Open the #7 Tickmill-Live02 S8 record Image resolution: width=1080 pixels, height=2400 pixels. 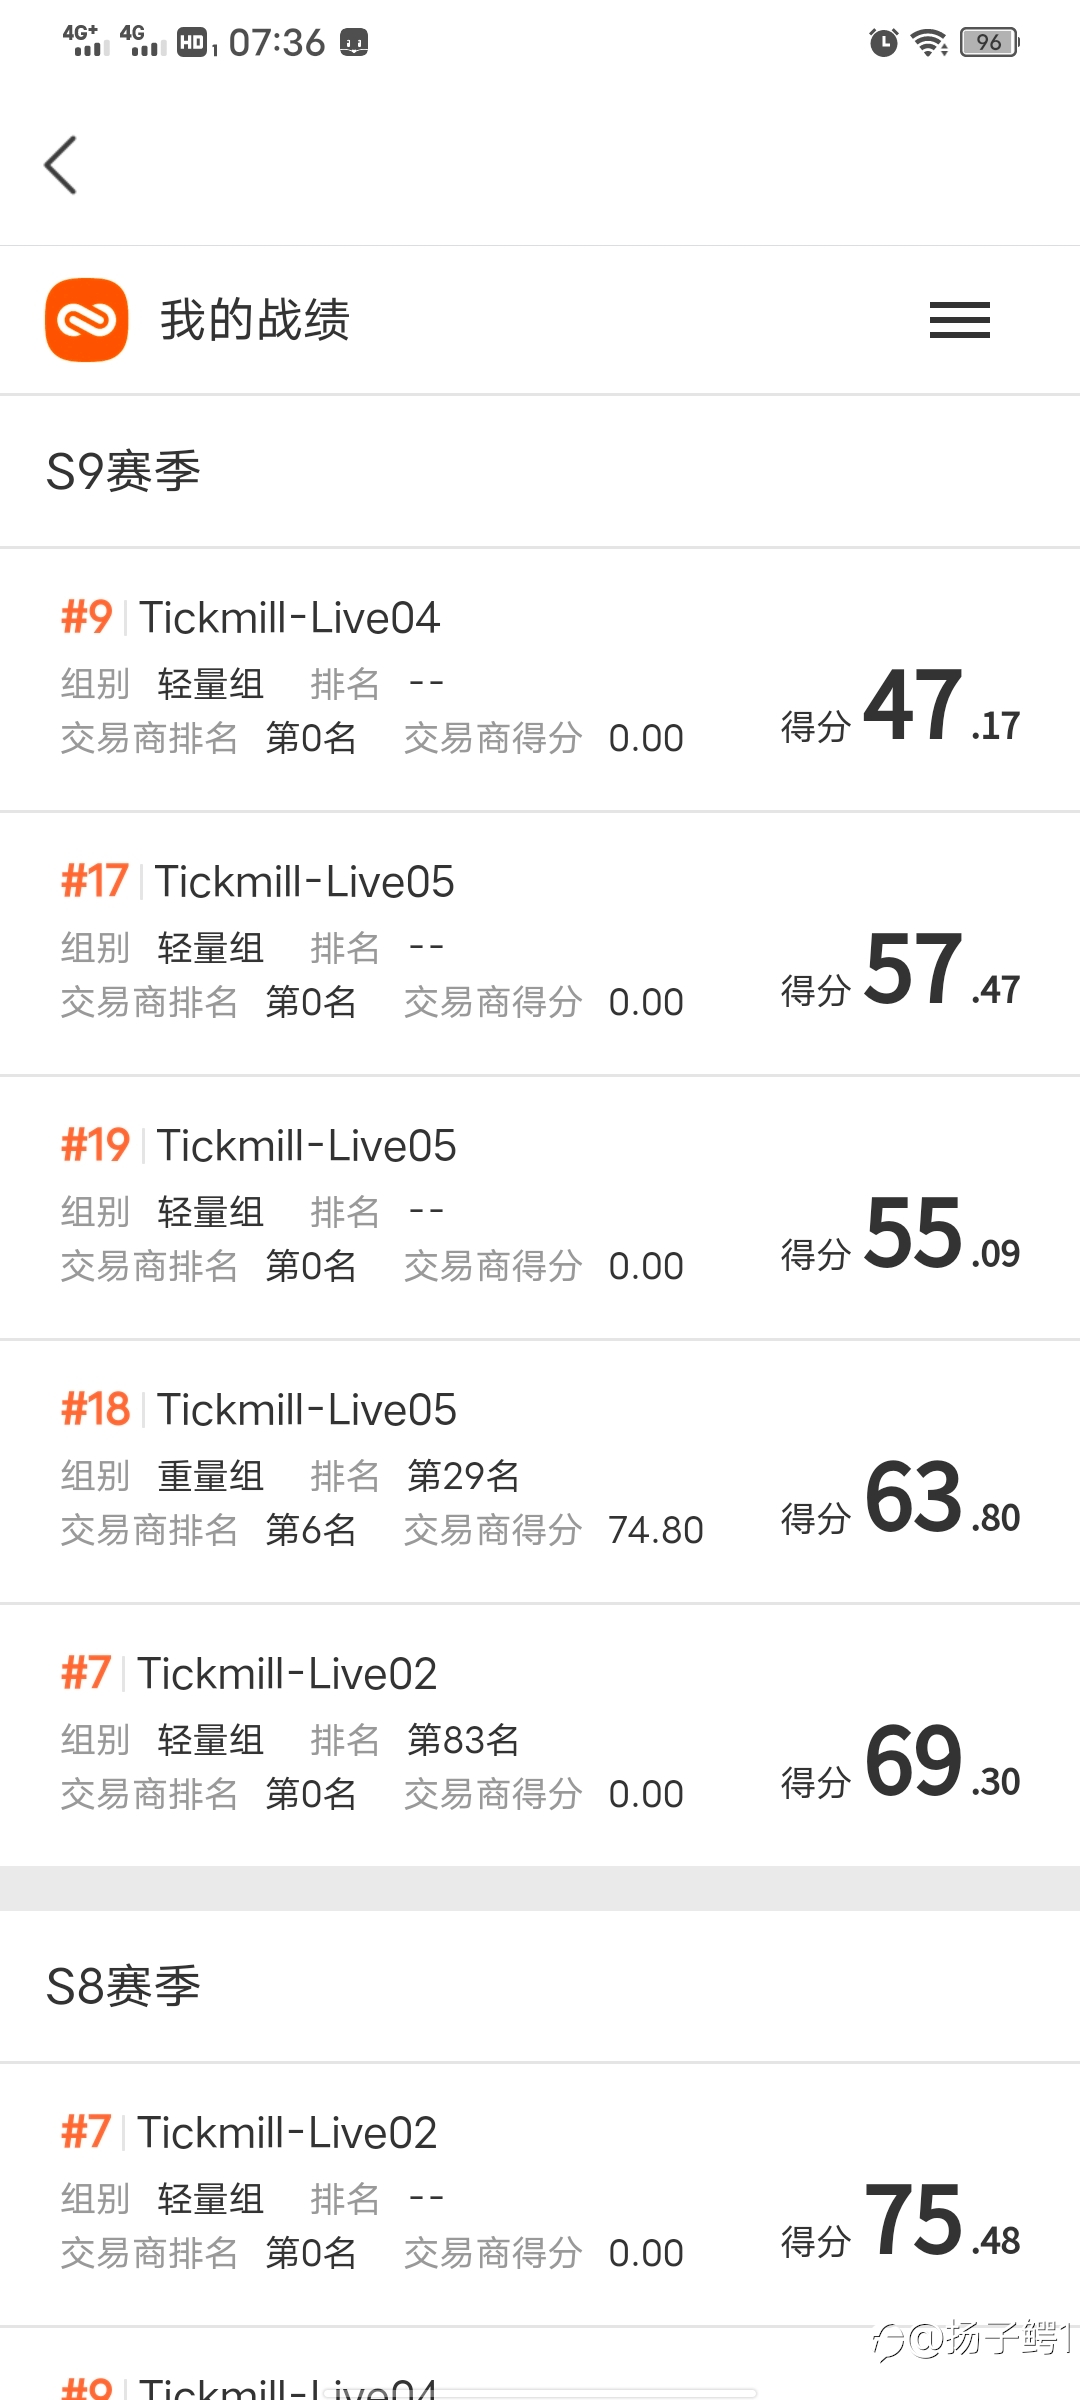pos(540,2195)
